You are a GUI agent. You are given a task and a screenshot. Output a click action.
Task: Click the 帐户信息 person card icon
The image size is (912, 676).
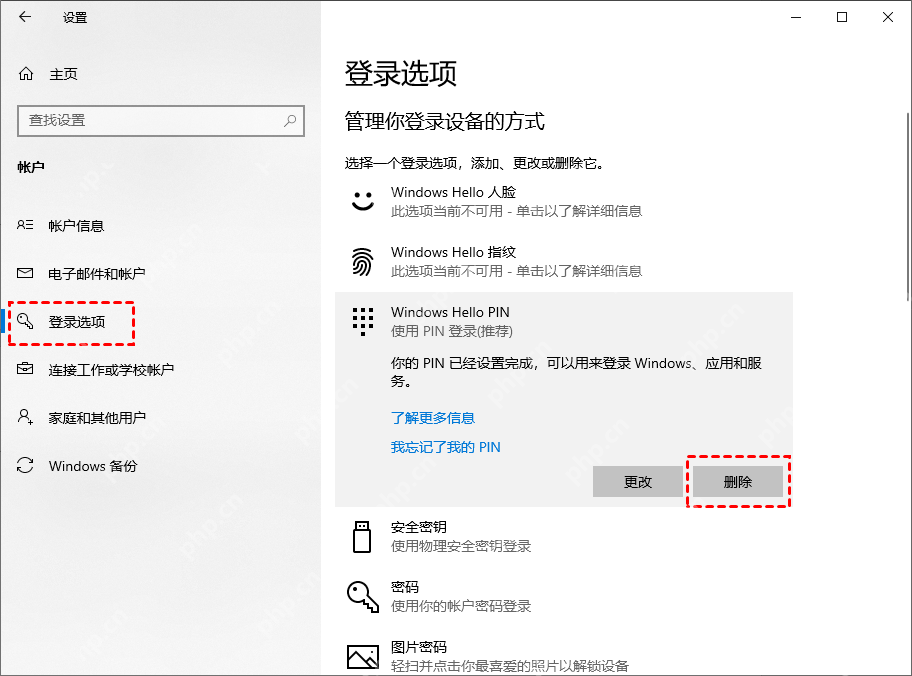25,225
